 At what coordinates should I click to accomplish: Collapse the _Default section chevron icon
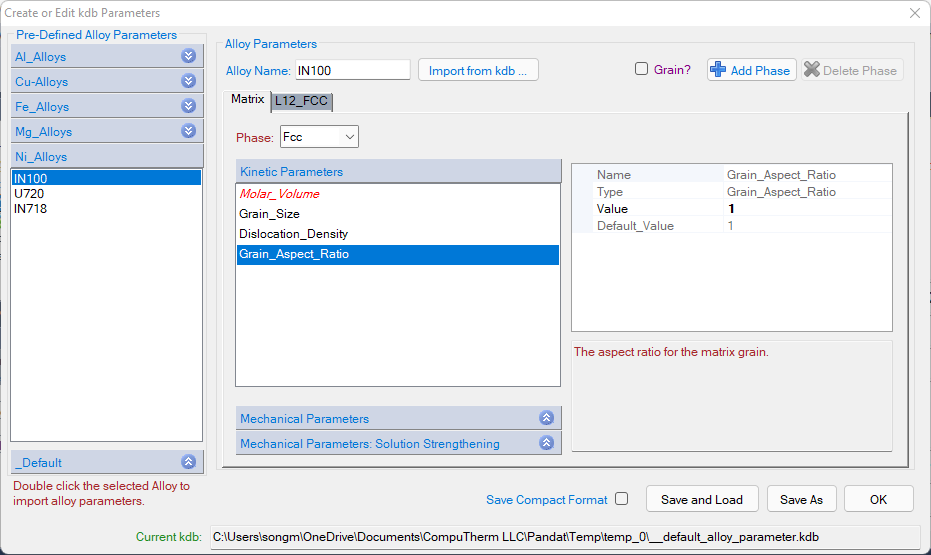(188, 462)
